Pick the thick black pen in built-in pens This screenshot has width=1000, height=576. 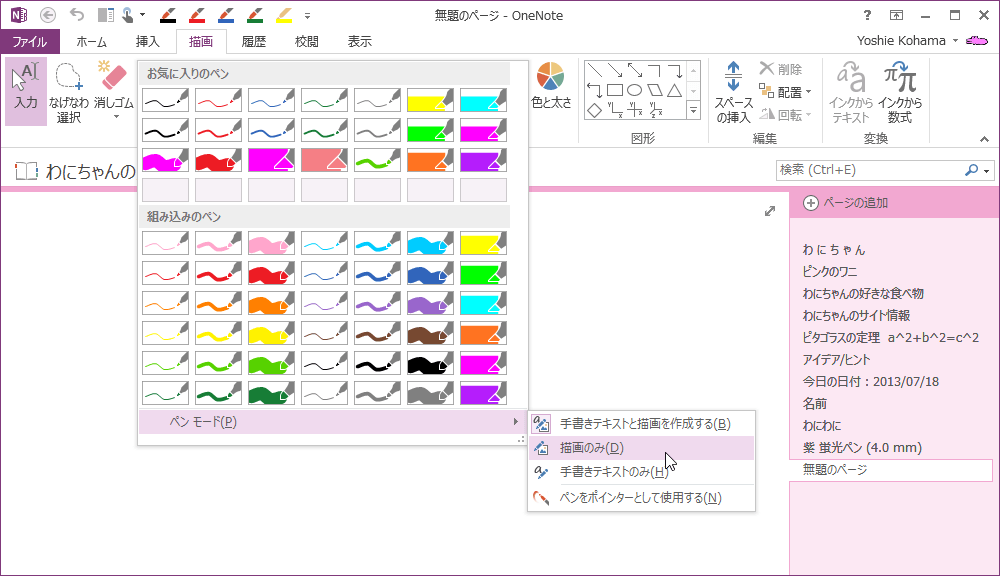pyautogui.click(x=430, y=363)
